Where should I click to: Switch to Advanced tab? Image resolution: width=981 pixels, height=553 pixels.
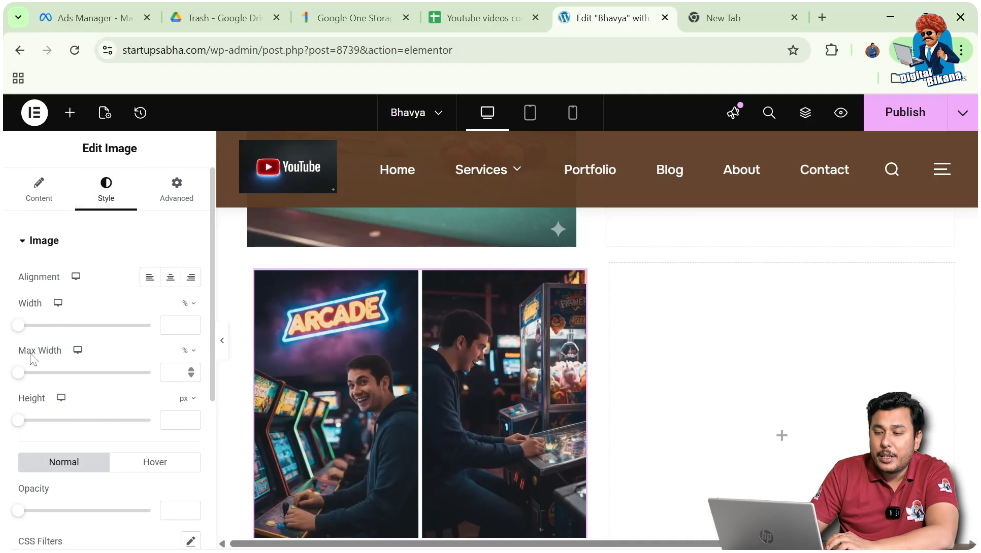176,189
